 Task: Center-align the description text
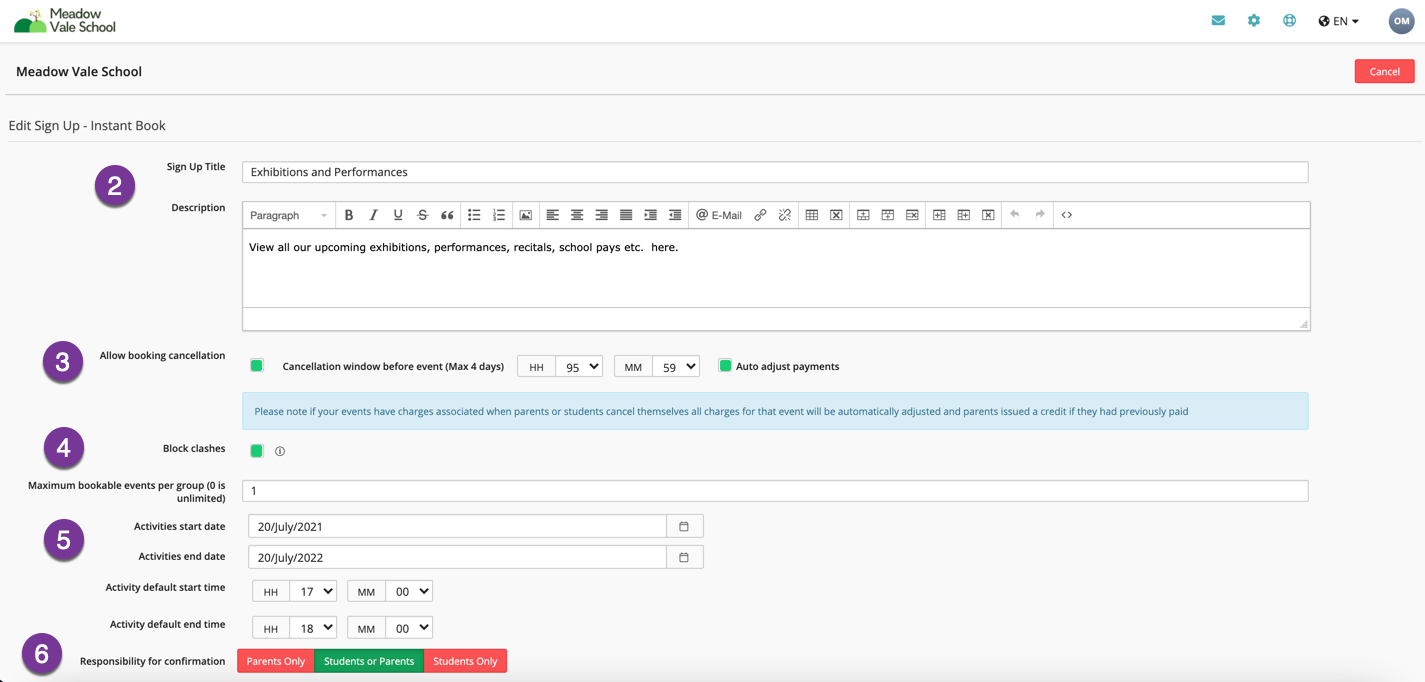(x=577, y=215)
